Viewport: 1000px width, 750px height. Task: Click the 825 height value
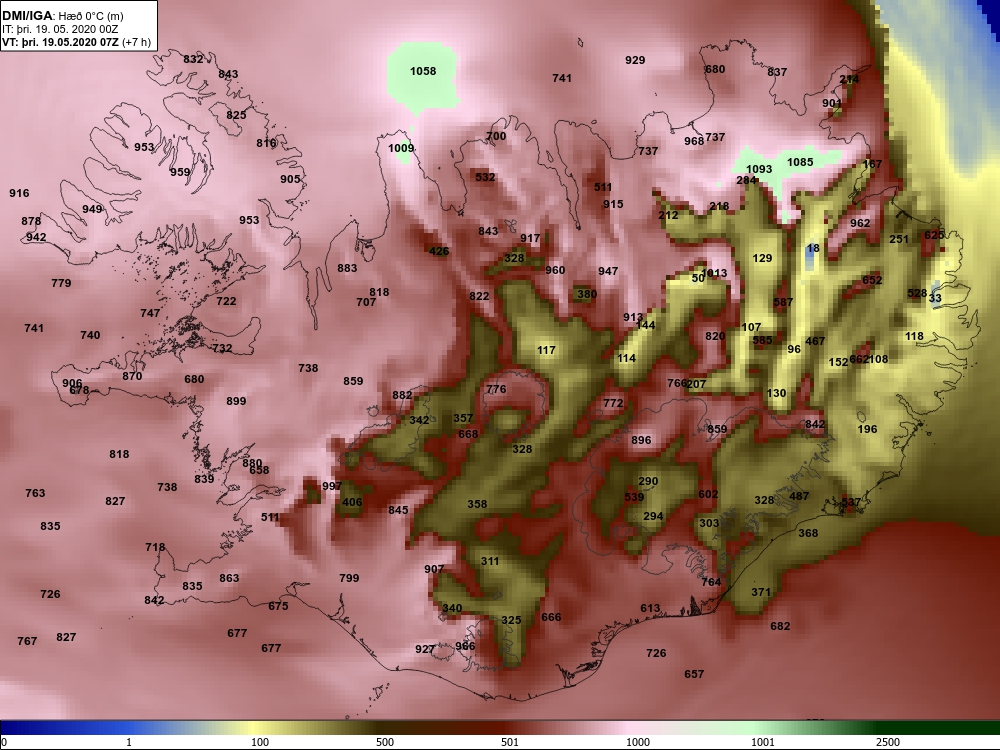coord(236,115)
